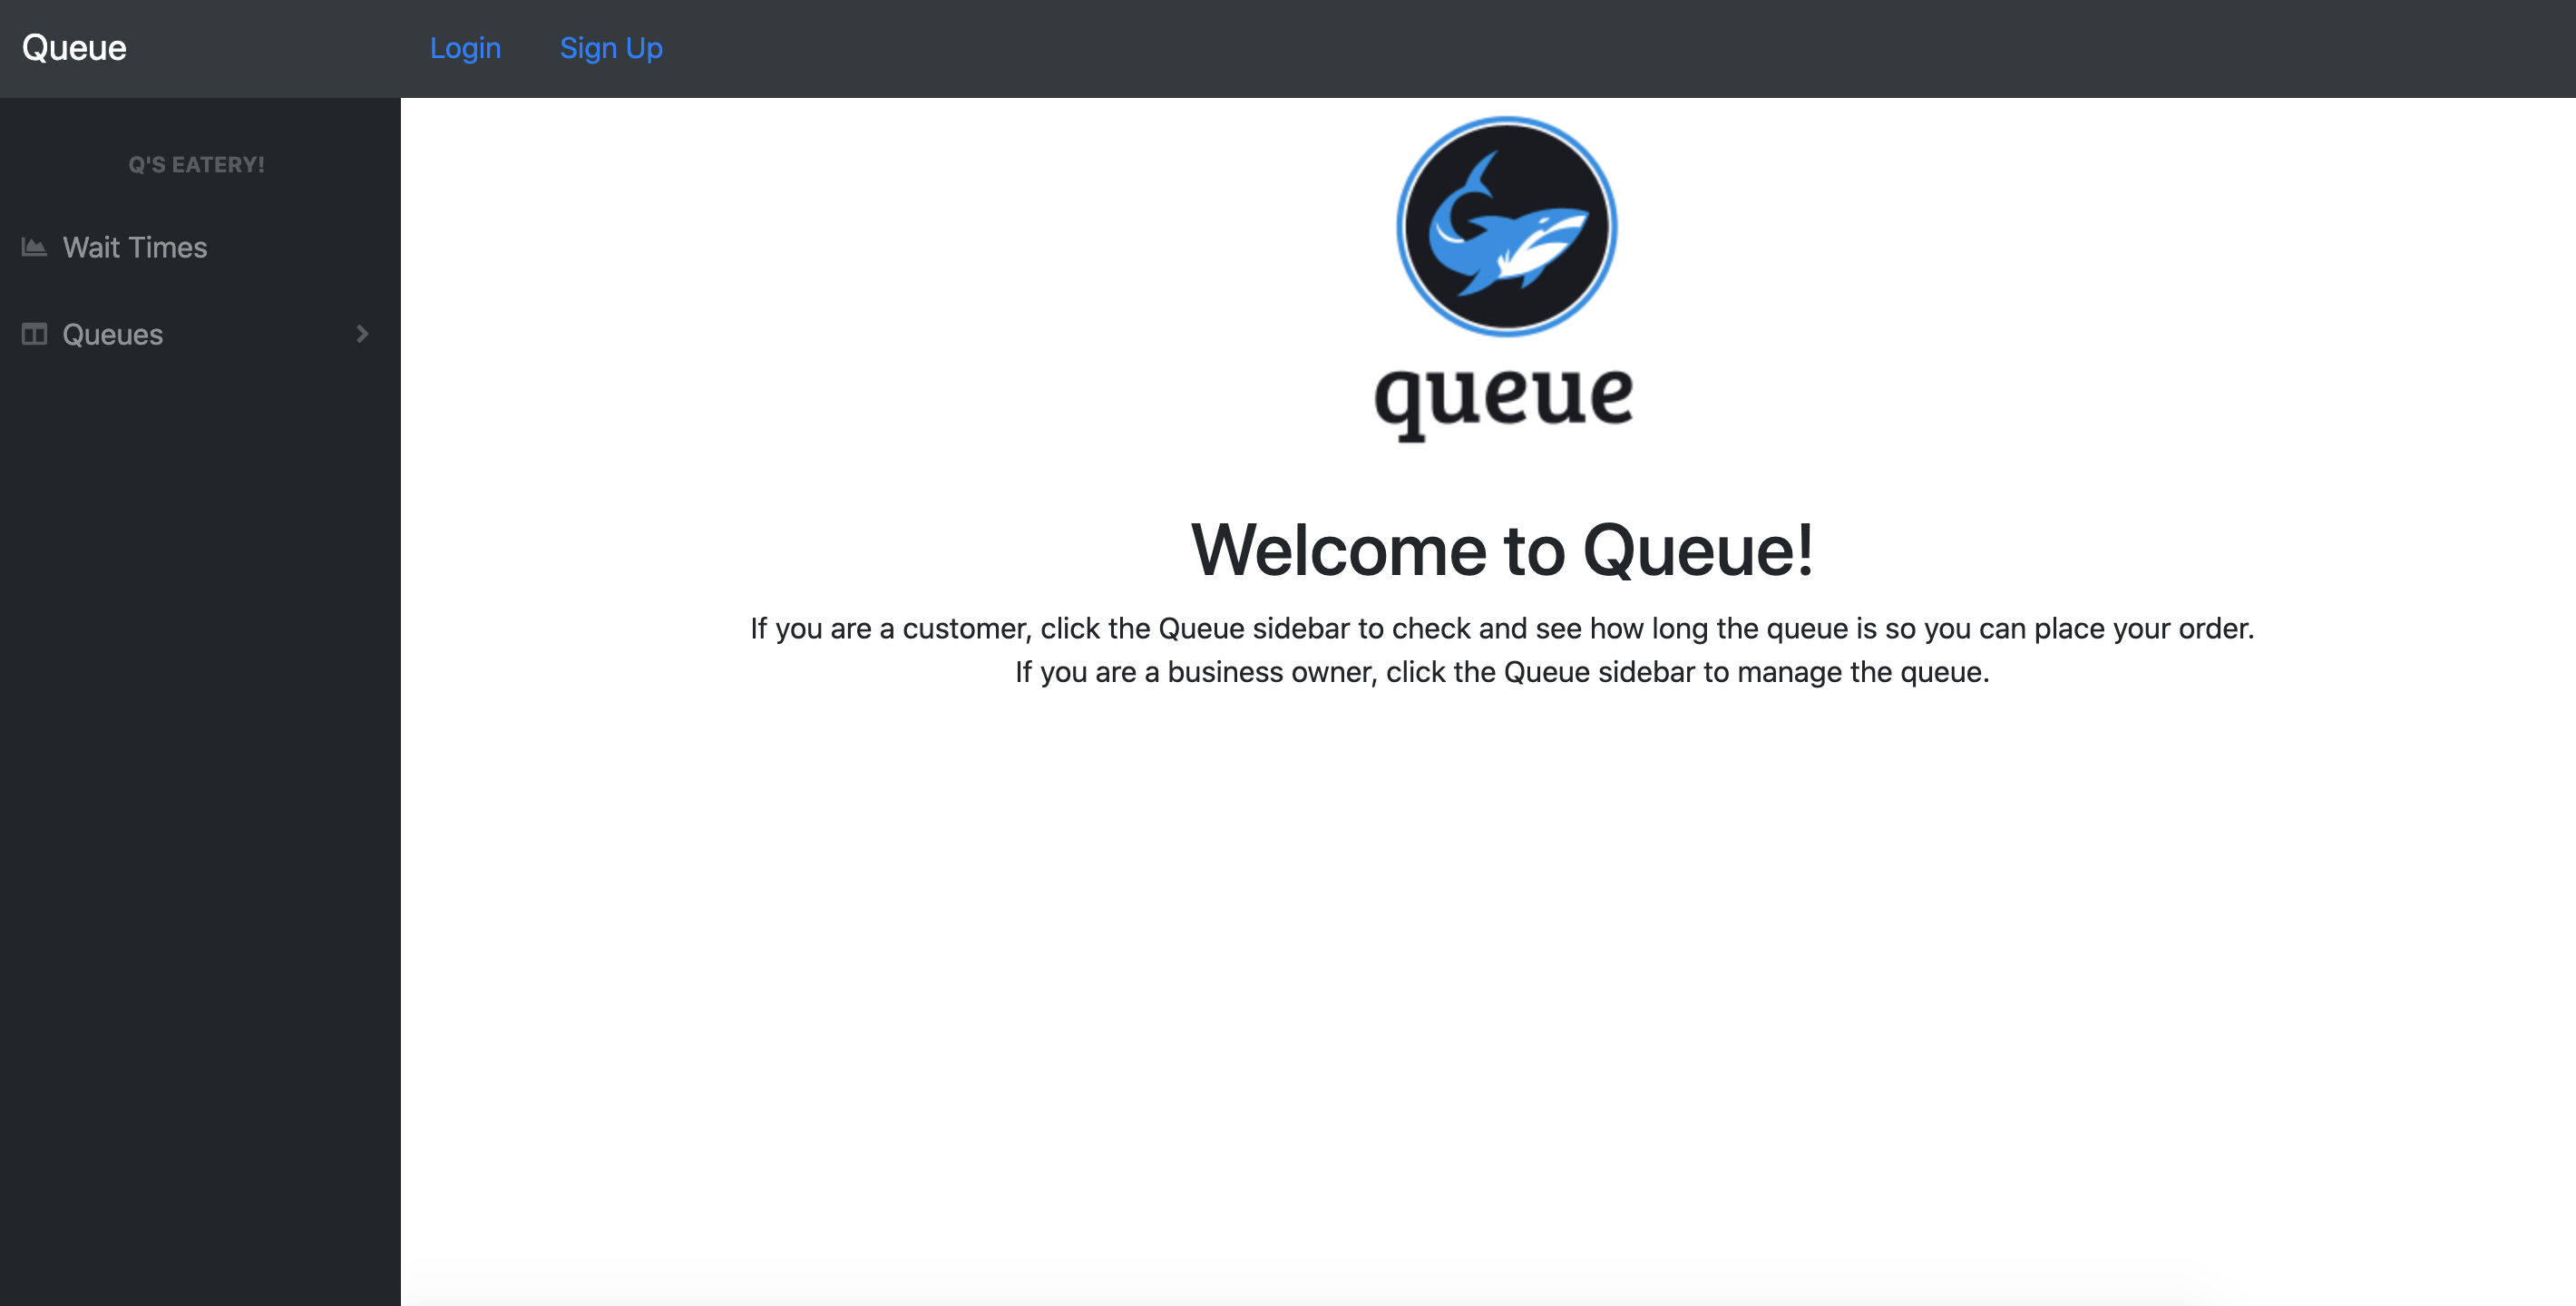Click the Queues columns icon

point(34,334)
